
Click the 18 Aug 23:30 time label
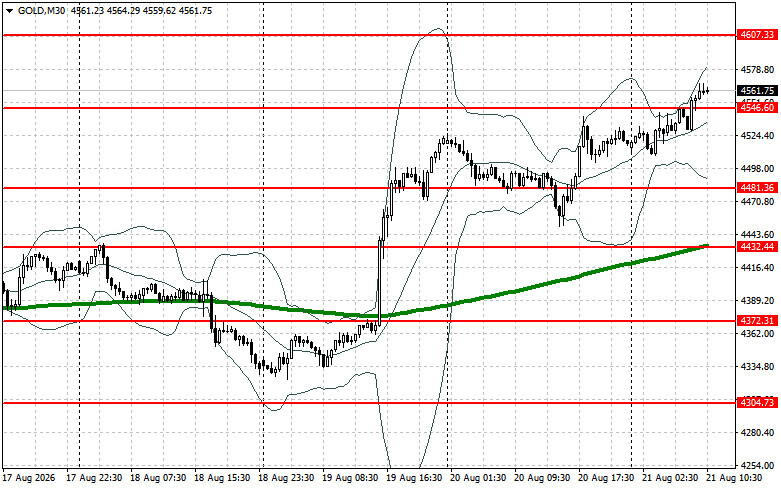[286, 478]
